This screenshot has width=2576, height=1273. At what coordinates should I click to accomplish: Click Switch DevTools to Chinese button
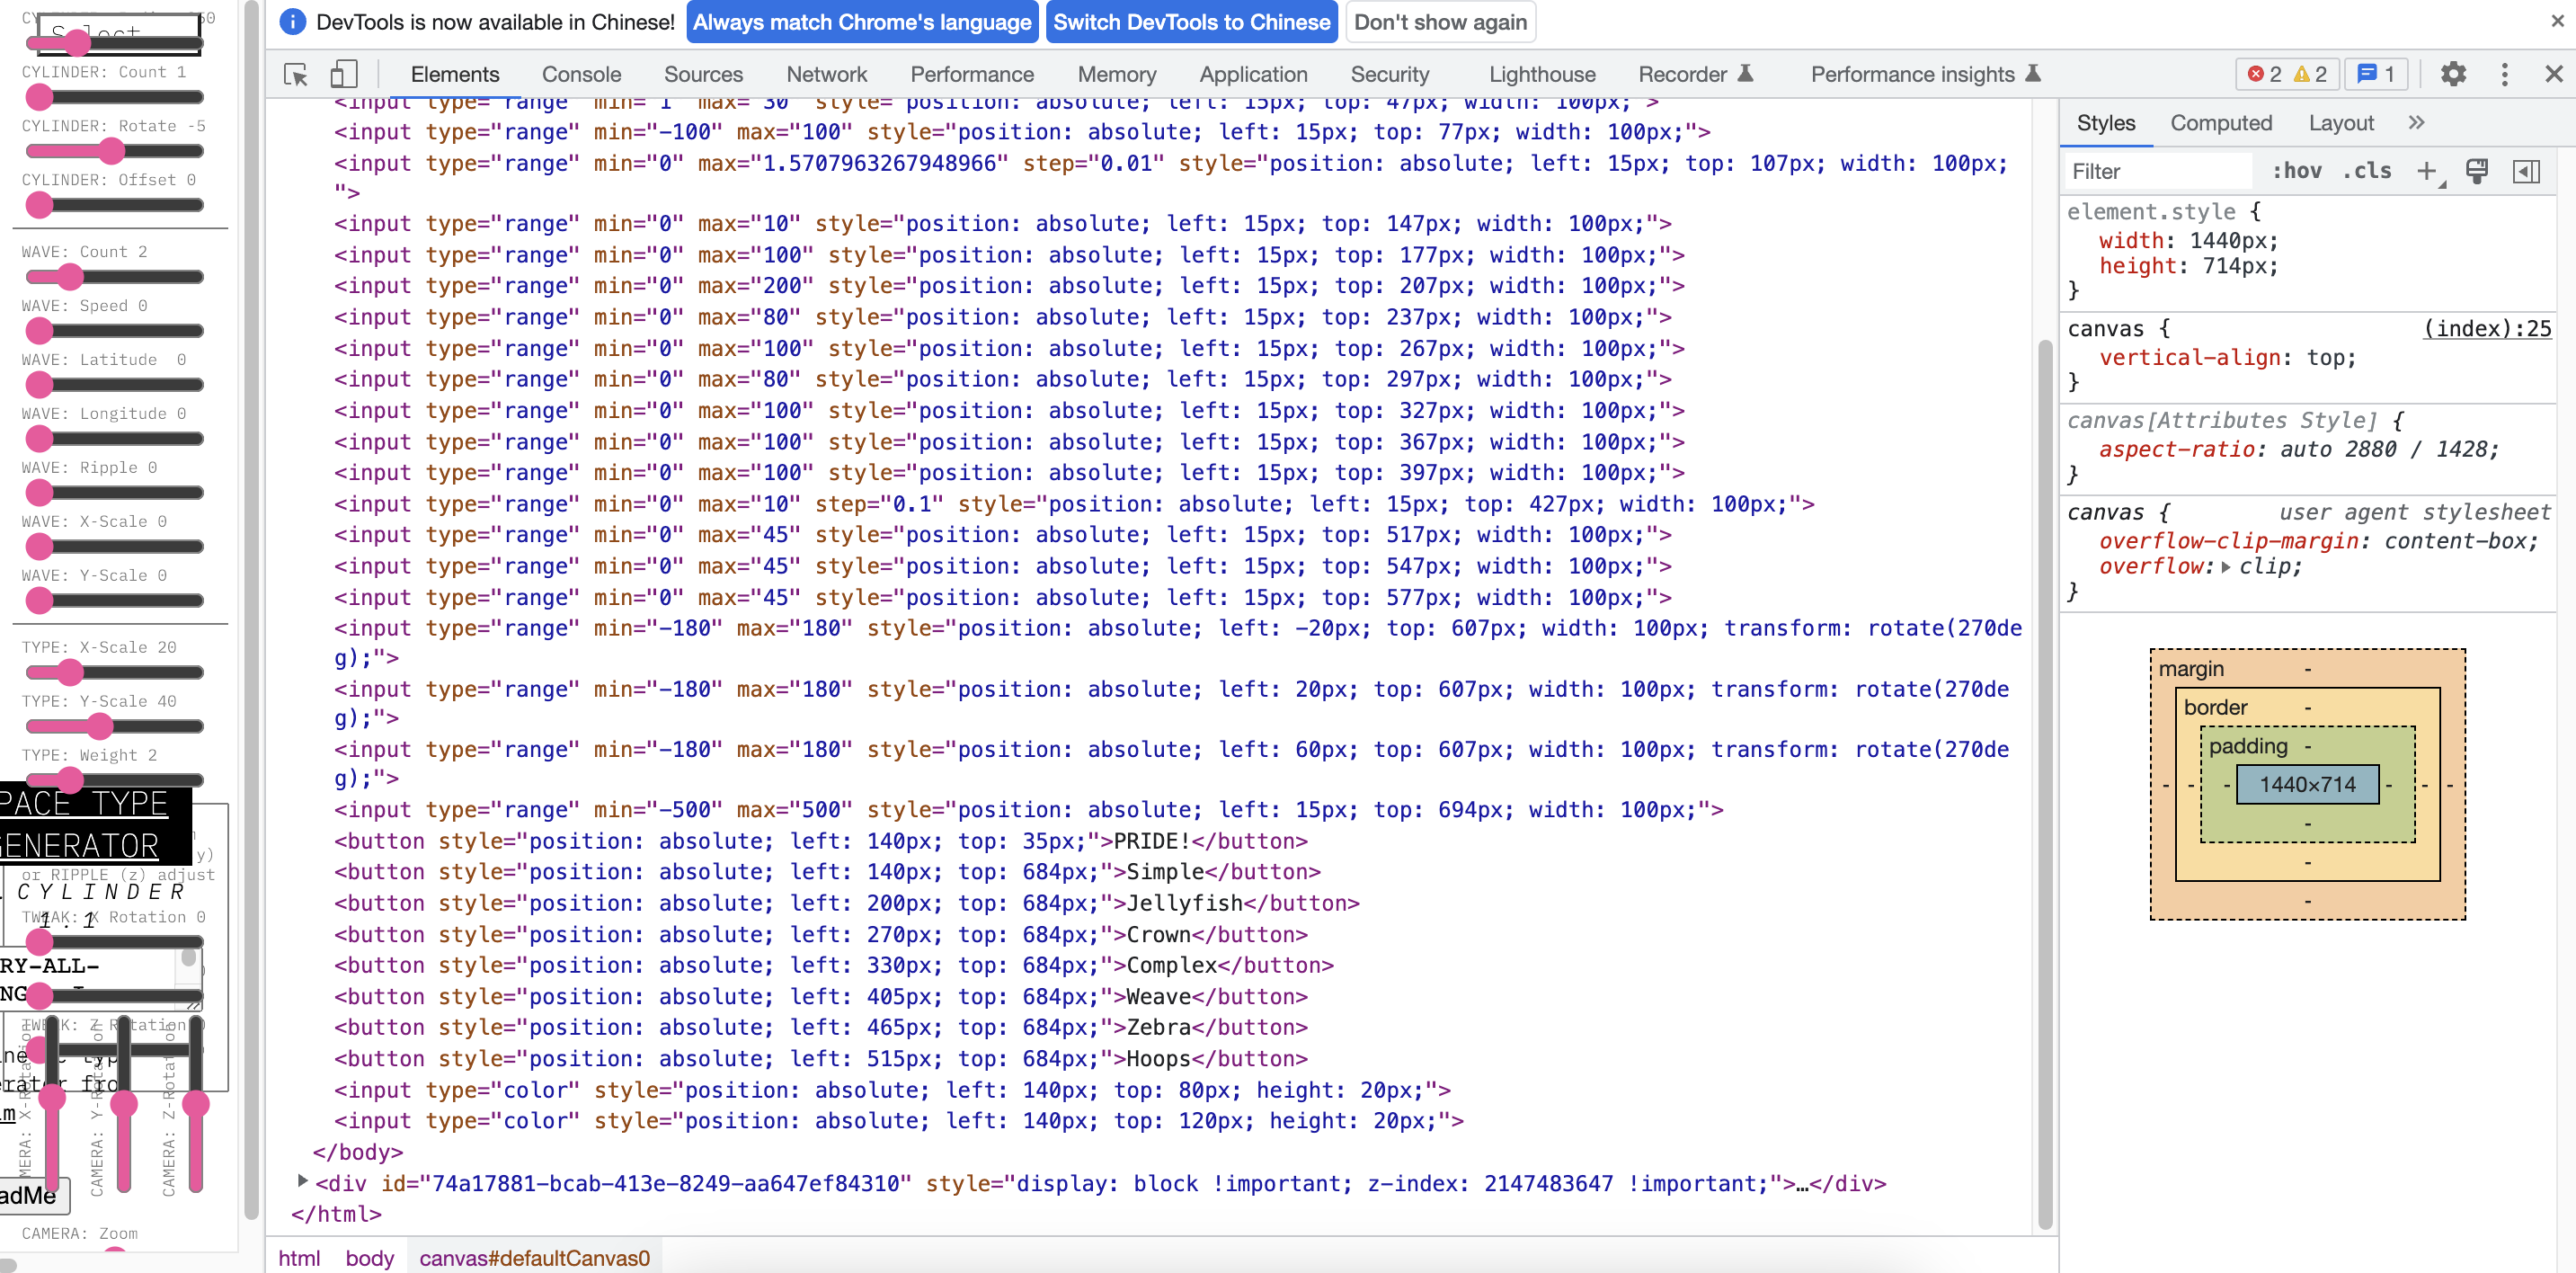[1191, 22]
